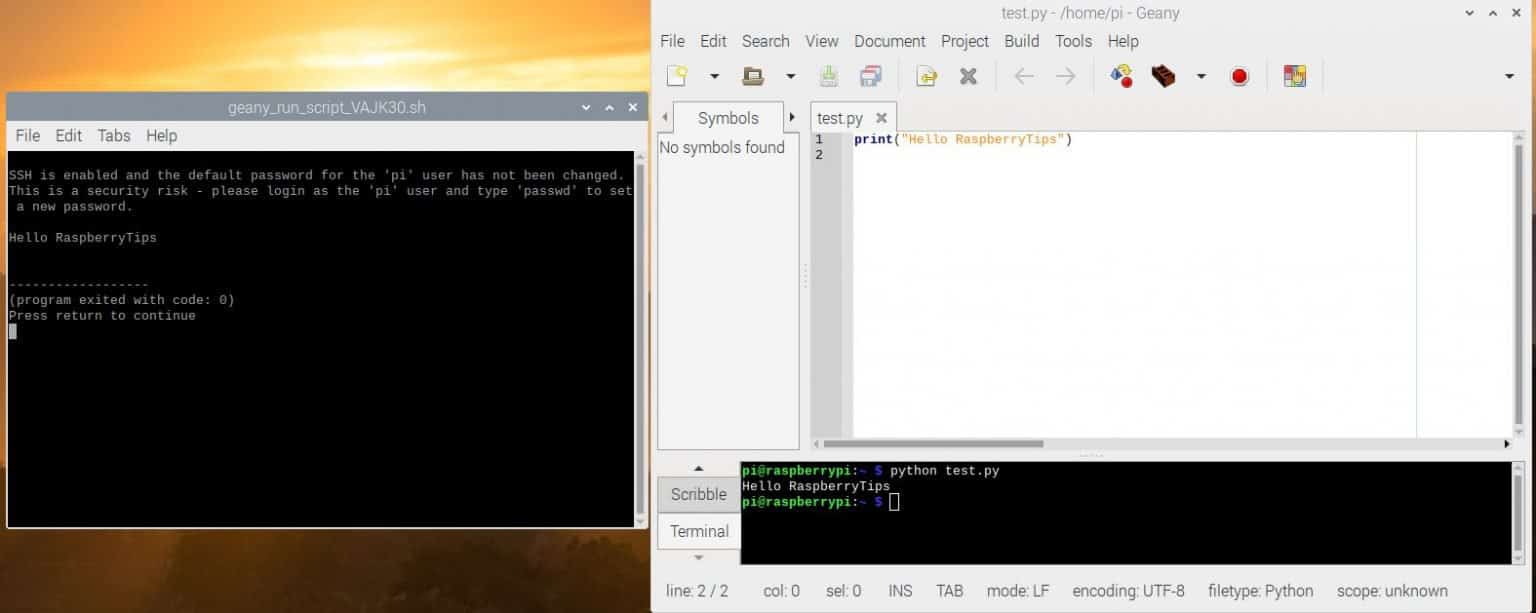Open the color chooser from the toolbar
Viewport: 1536px width, 613px height.
[x=1295, y=75]
